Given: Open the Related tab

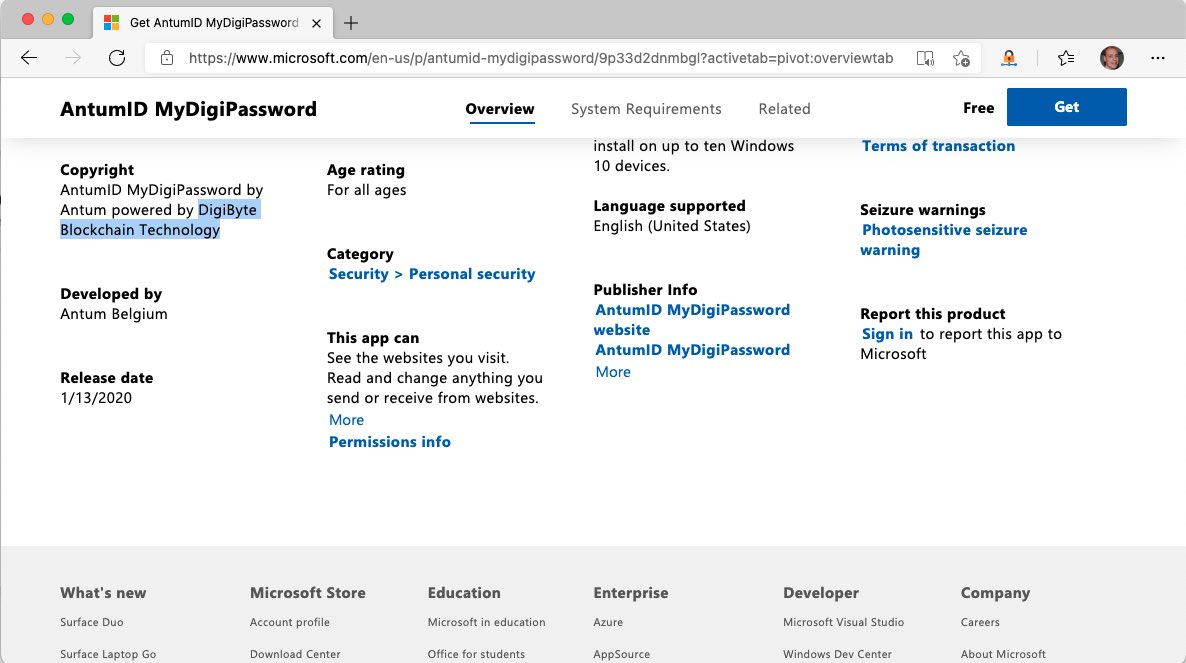Looking at the screenshot, I should coord(784,109).
